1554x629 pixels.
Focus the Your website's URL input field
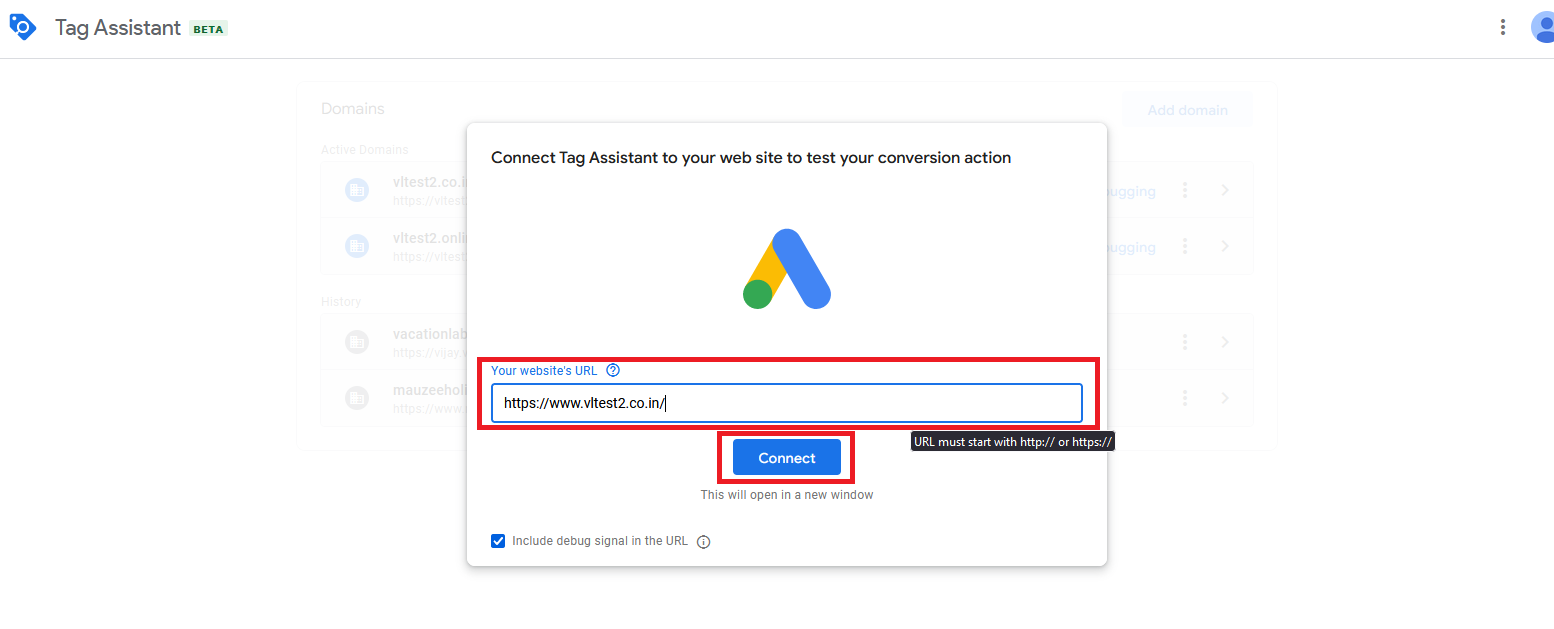click(786, 403)
